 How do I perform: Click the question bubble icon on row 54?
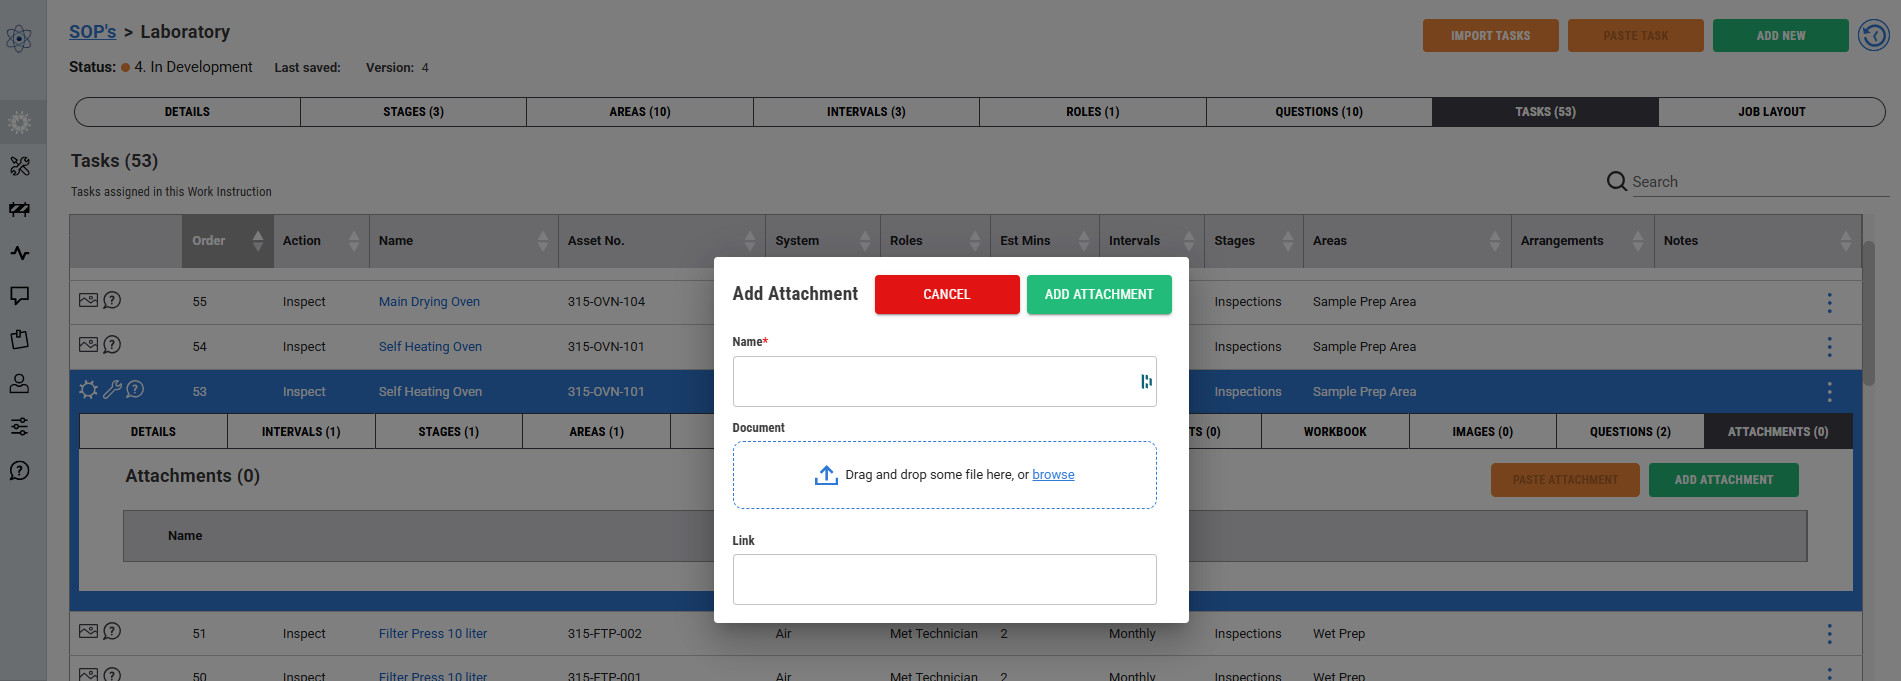point(112,345)
